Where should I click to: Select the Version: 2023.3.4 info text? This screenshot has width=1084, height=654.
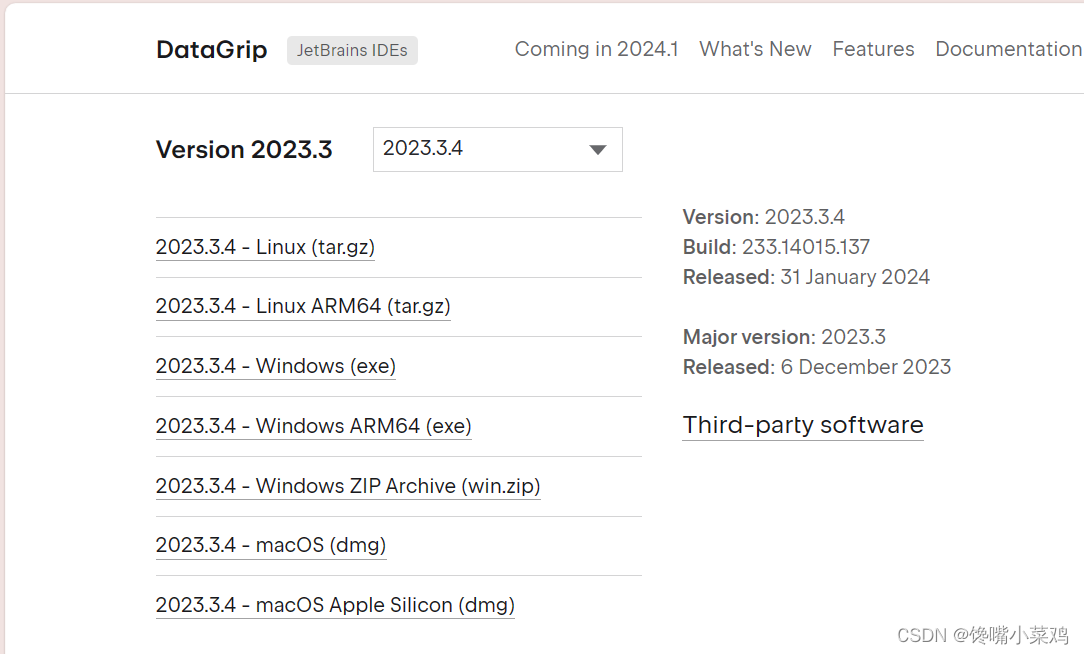pos(763,217)
